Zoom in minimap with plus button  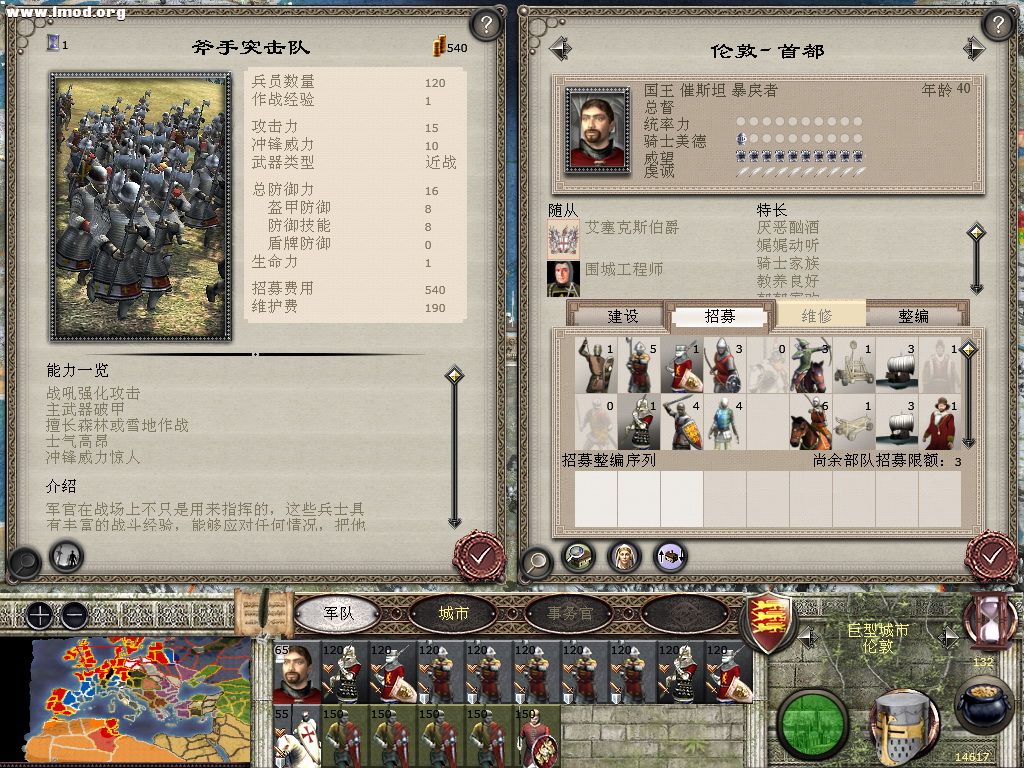click(39, 615)
